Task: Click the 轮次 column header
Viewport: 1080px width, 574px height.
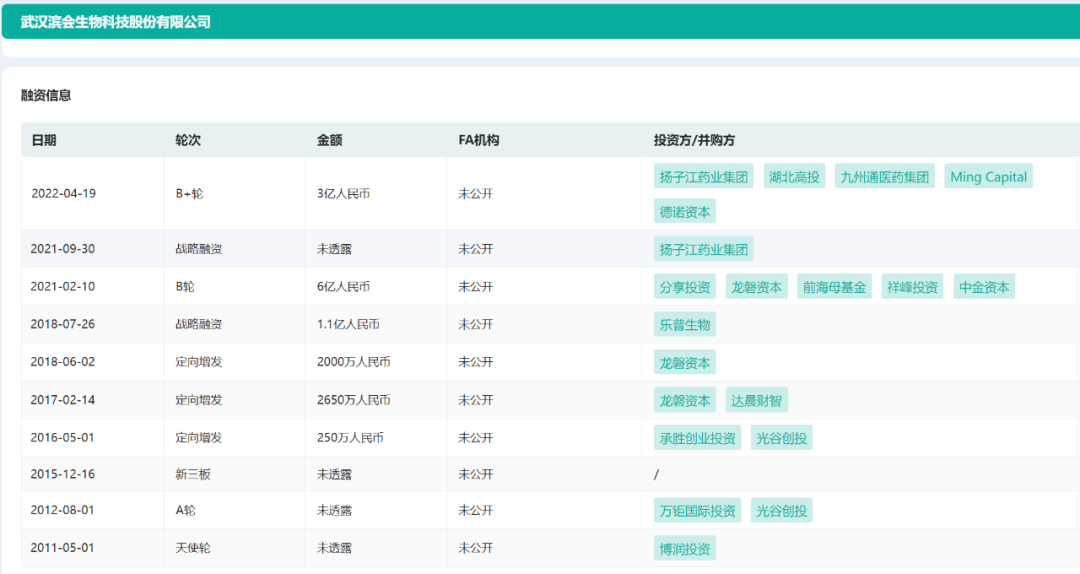Action: click(188, 141)
